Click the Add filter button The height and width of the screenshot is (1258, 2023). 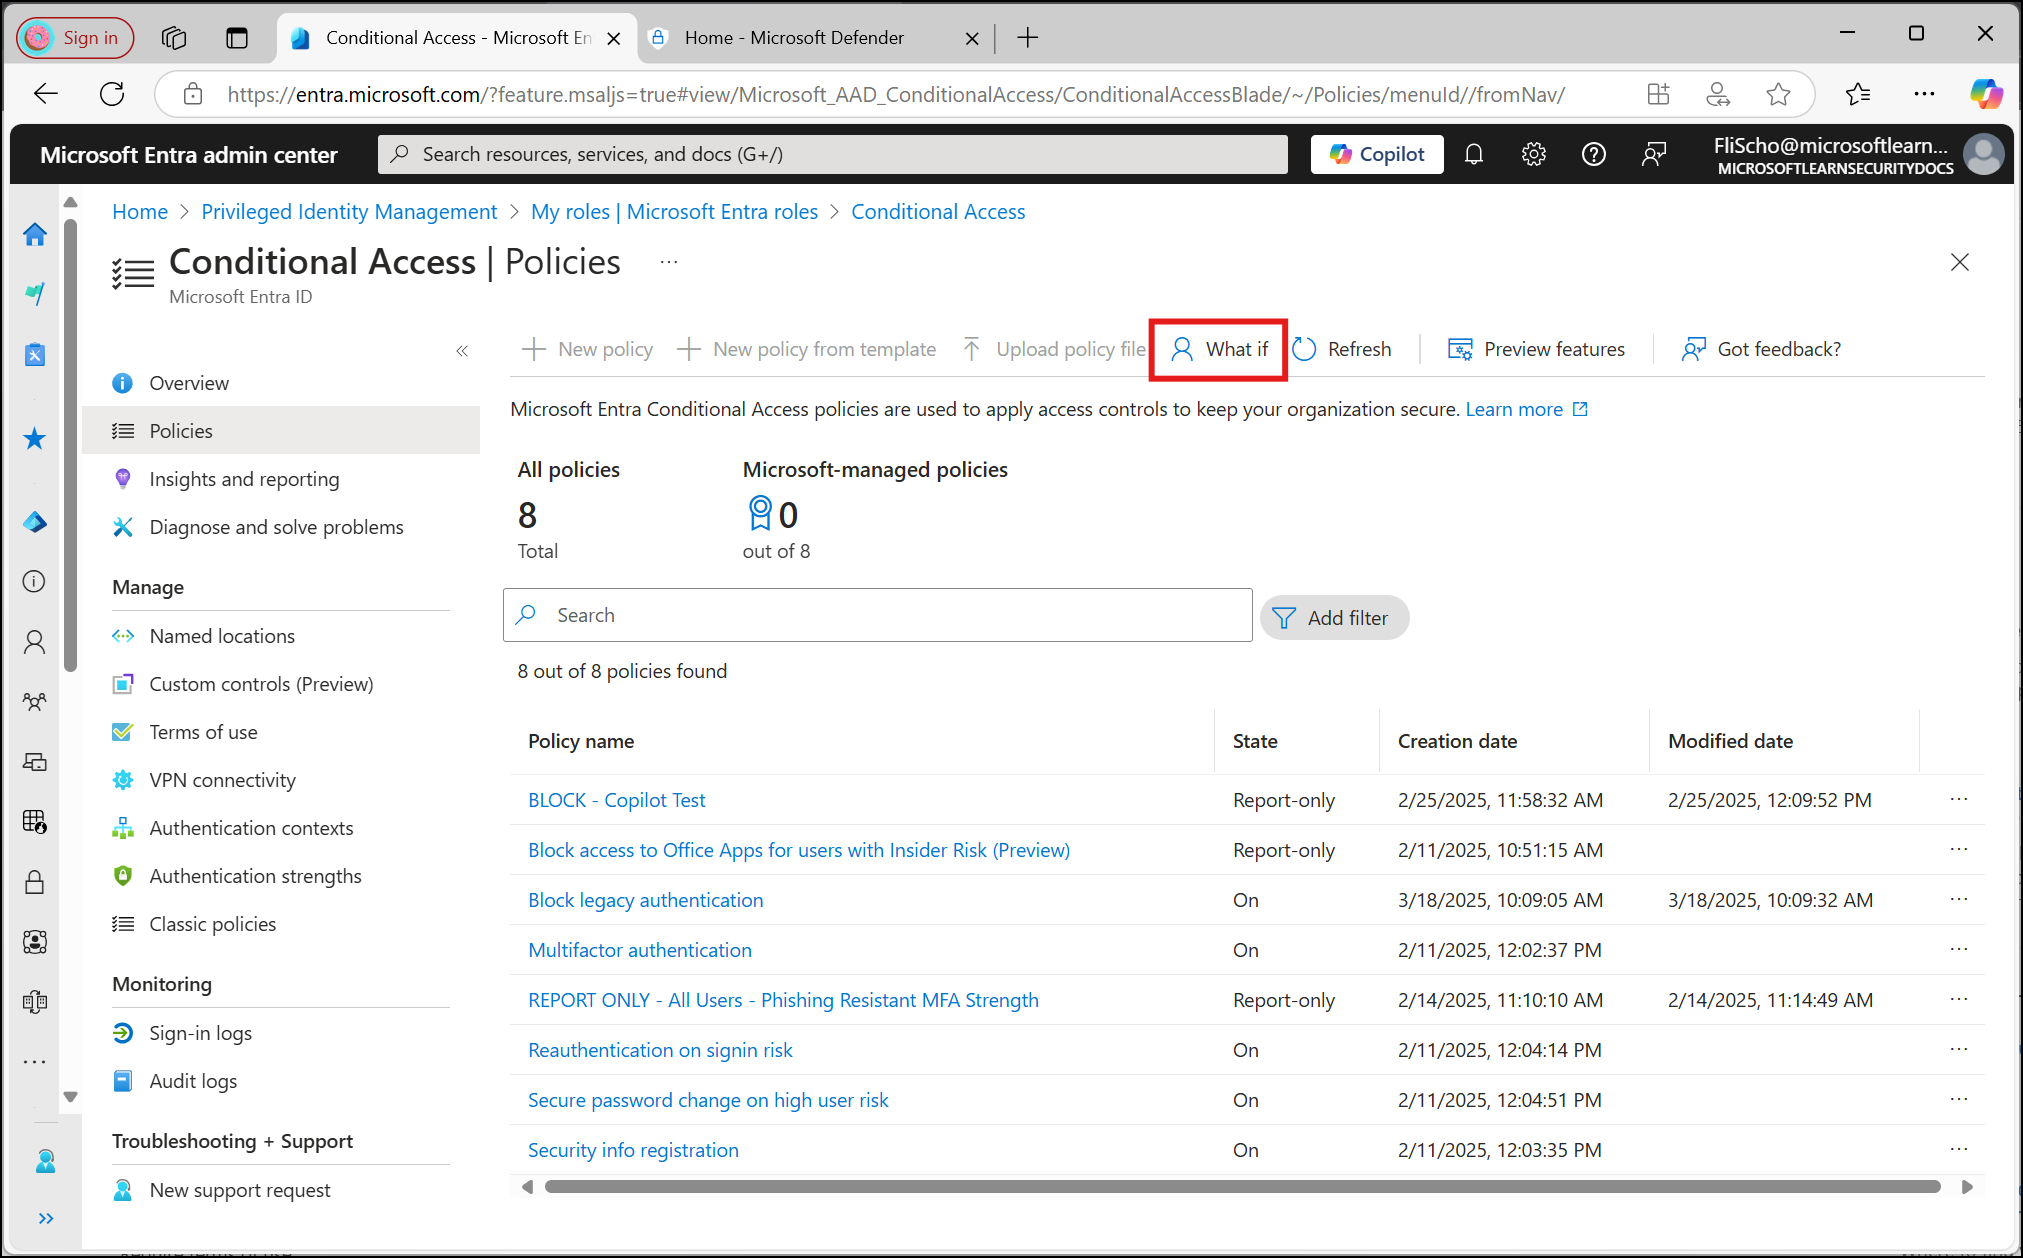(x=1334, y=618)
